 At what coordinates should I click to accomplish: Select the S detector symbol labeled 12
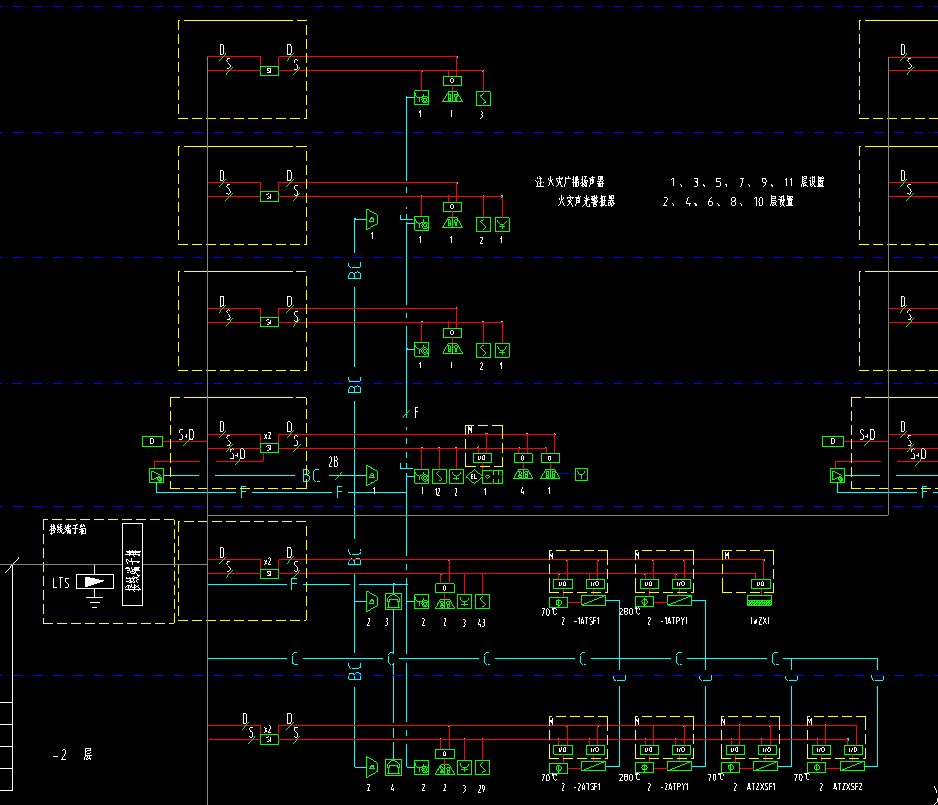coord(439,476)
